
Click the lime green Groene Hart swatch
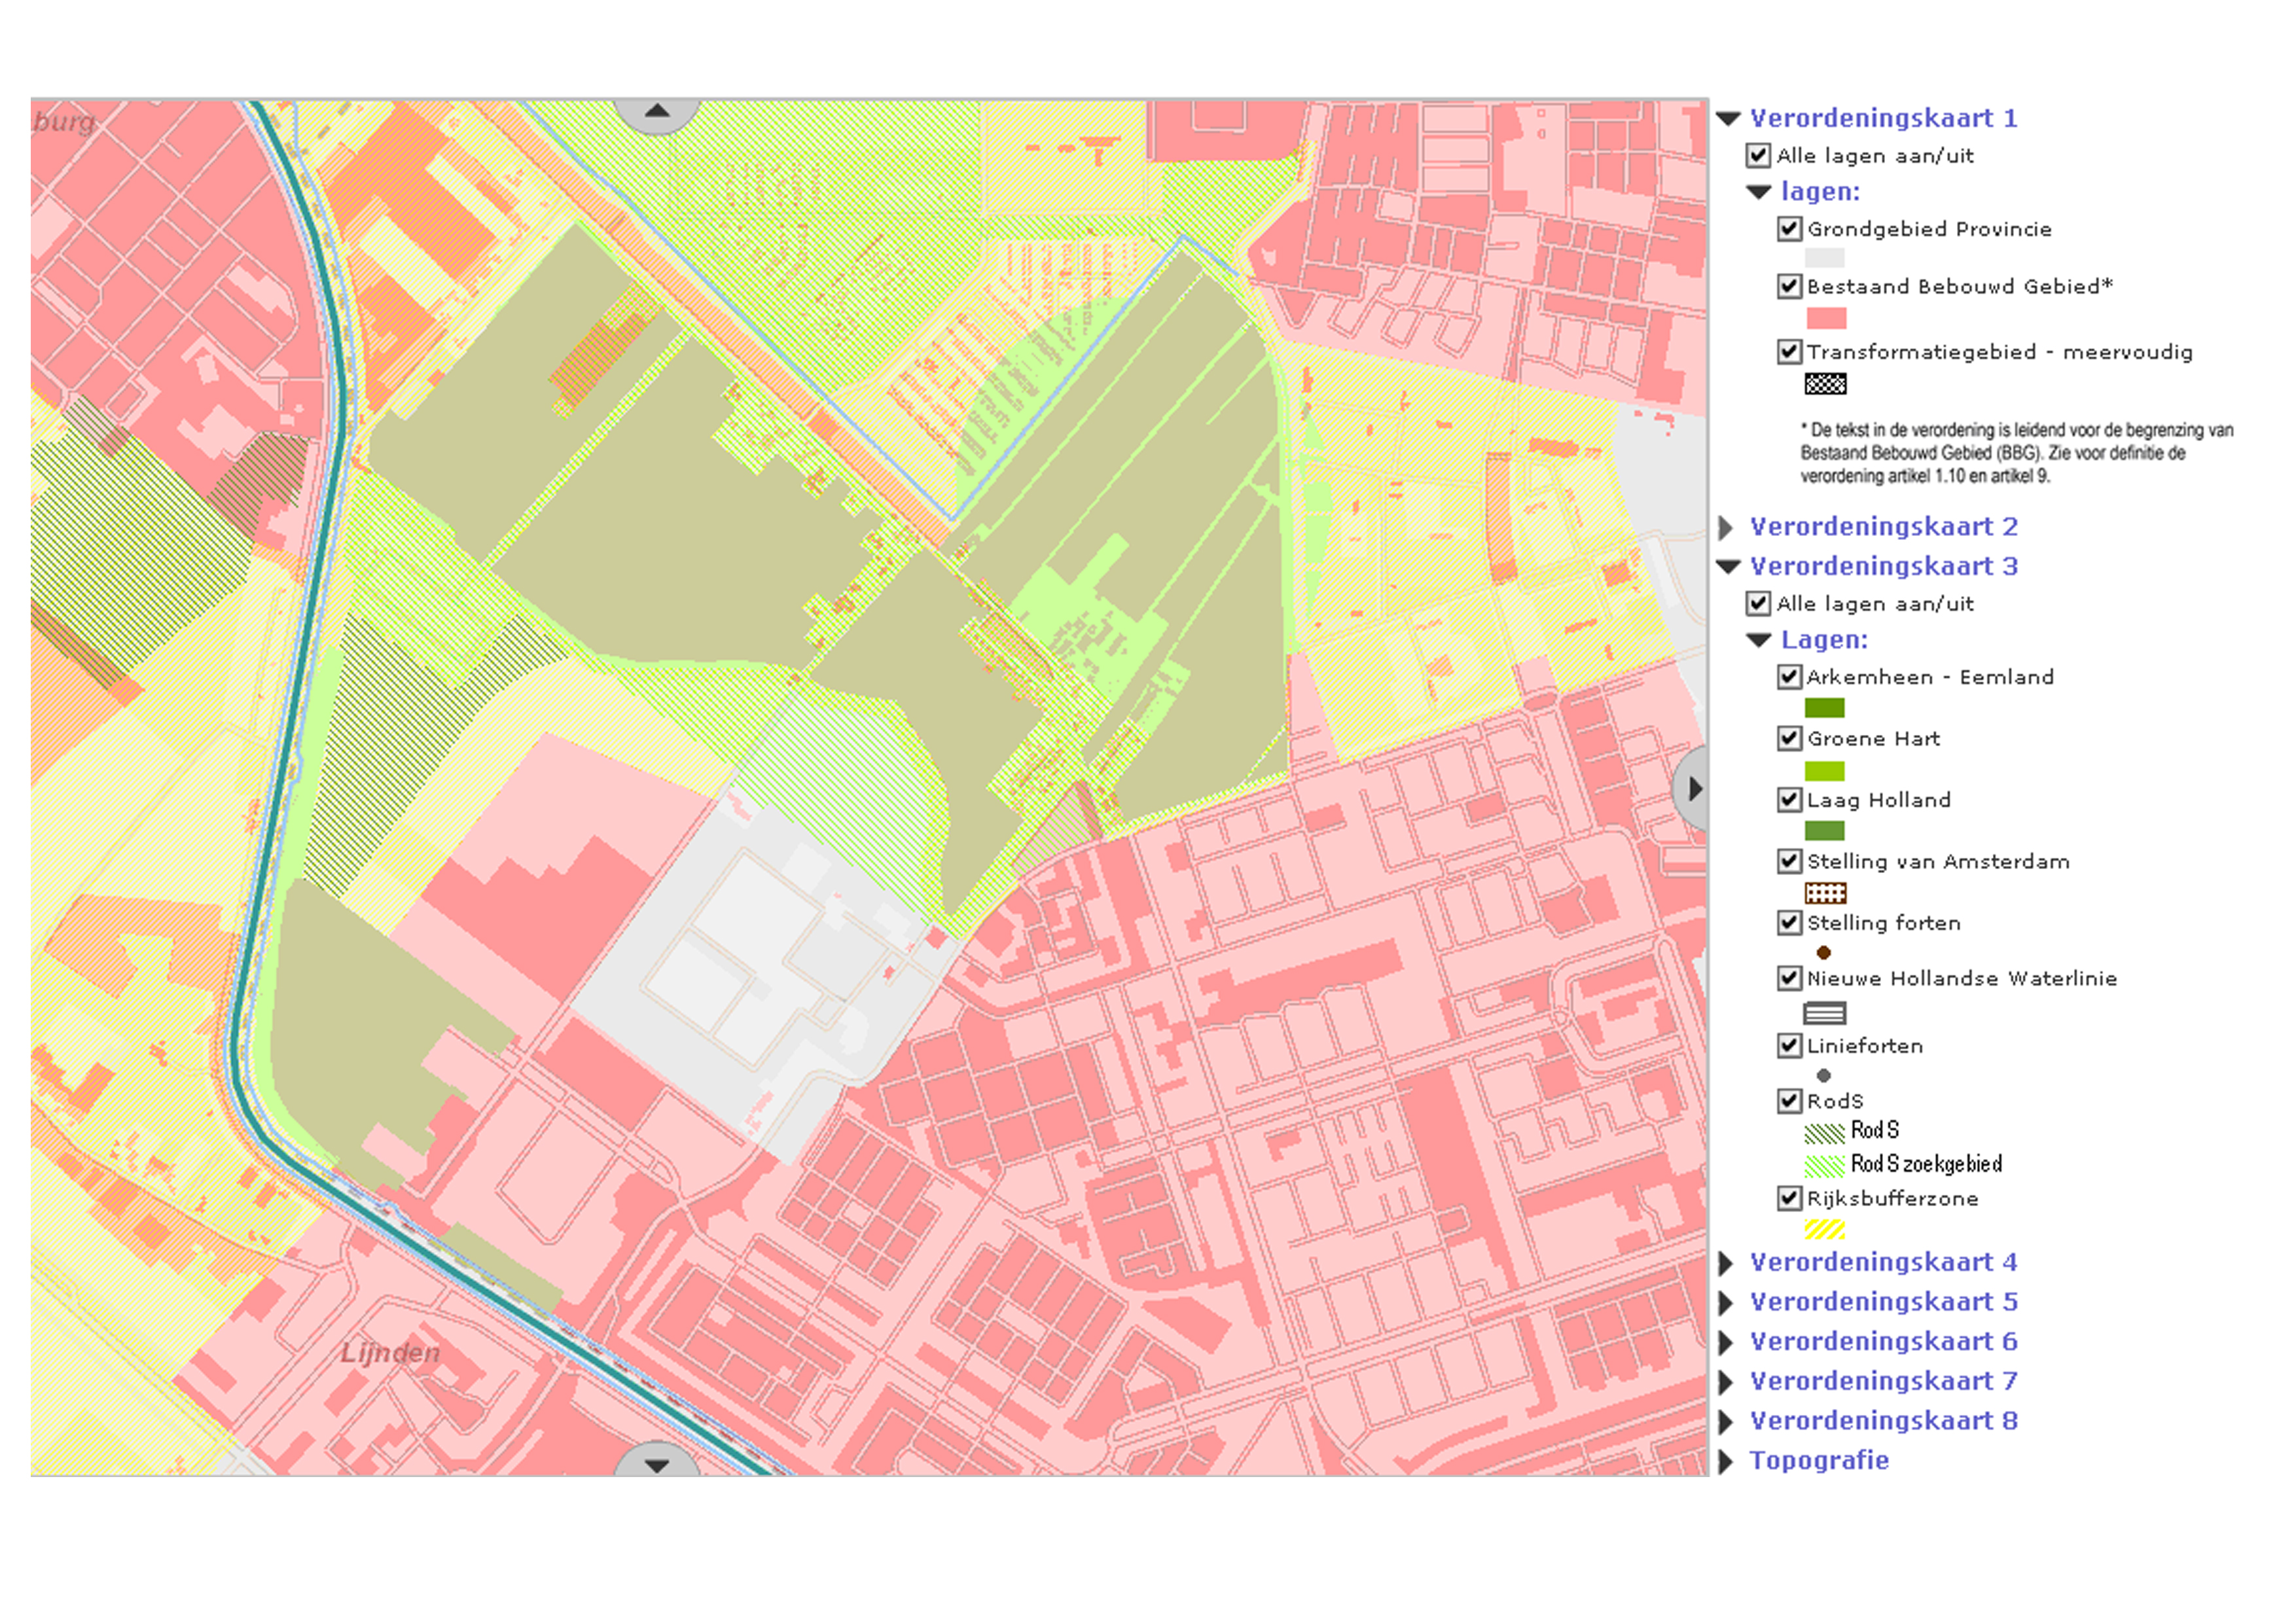click(1825, 771)
